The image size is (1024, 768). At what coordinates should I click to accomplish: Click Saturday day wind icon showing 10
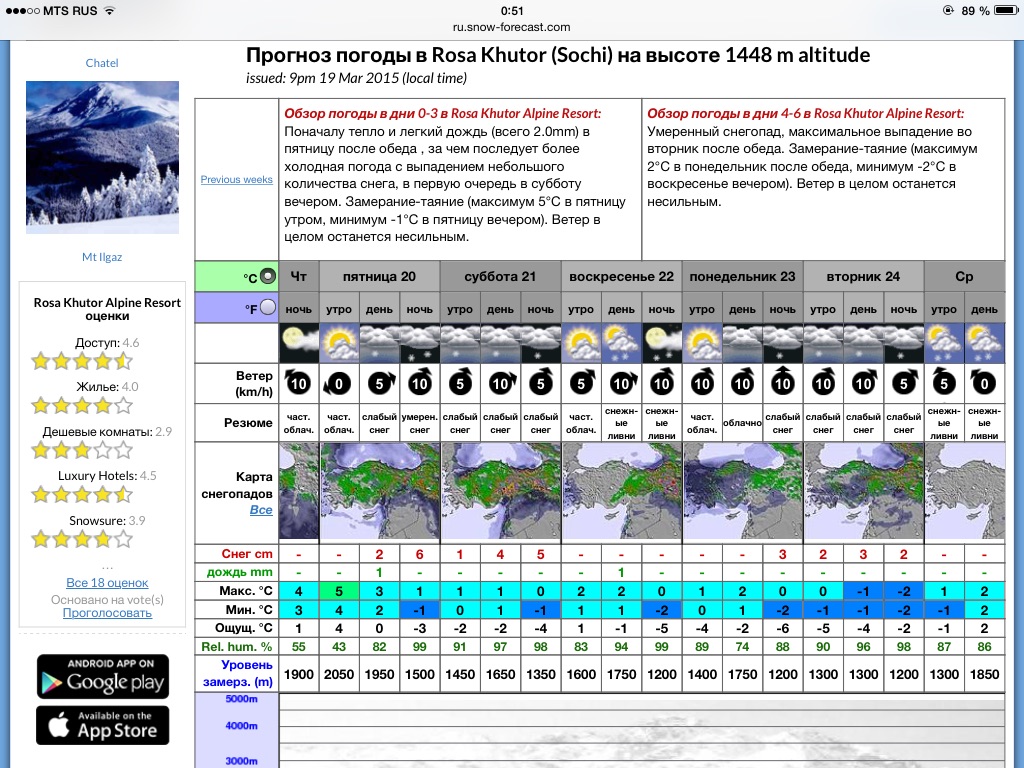click(500, 383)
